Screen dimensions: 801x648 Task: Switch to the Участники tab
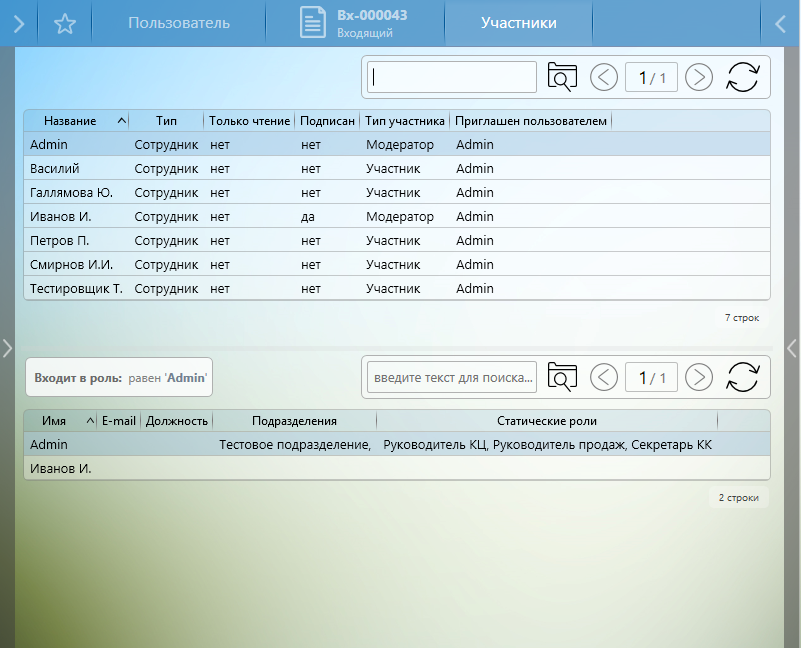518,23
